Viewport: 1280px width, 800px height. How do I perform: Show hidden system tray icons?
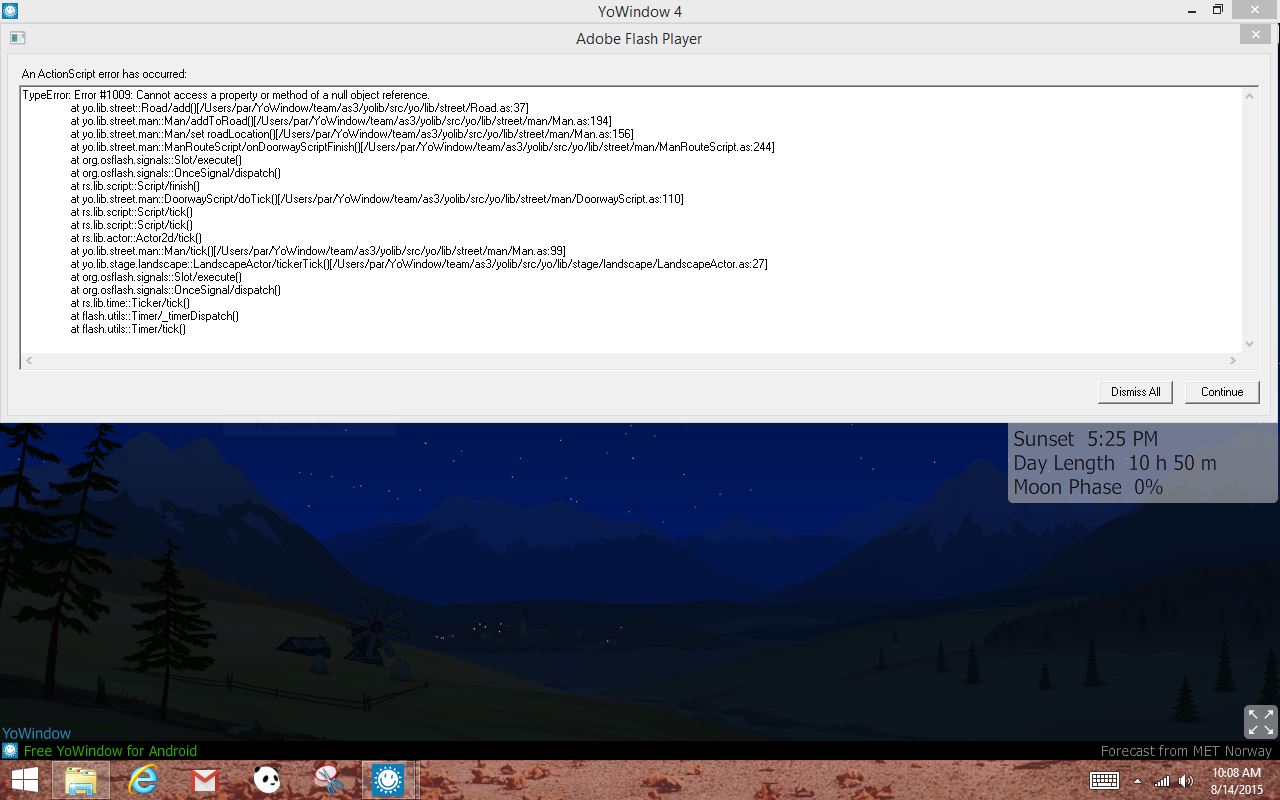tap(1137, 781)
